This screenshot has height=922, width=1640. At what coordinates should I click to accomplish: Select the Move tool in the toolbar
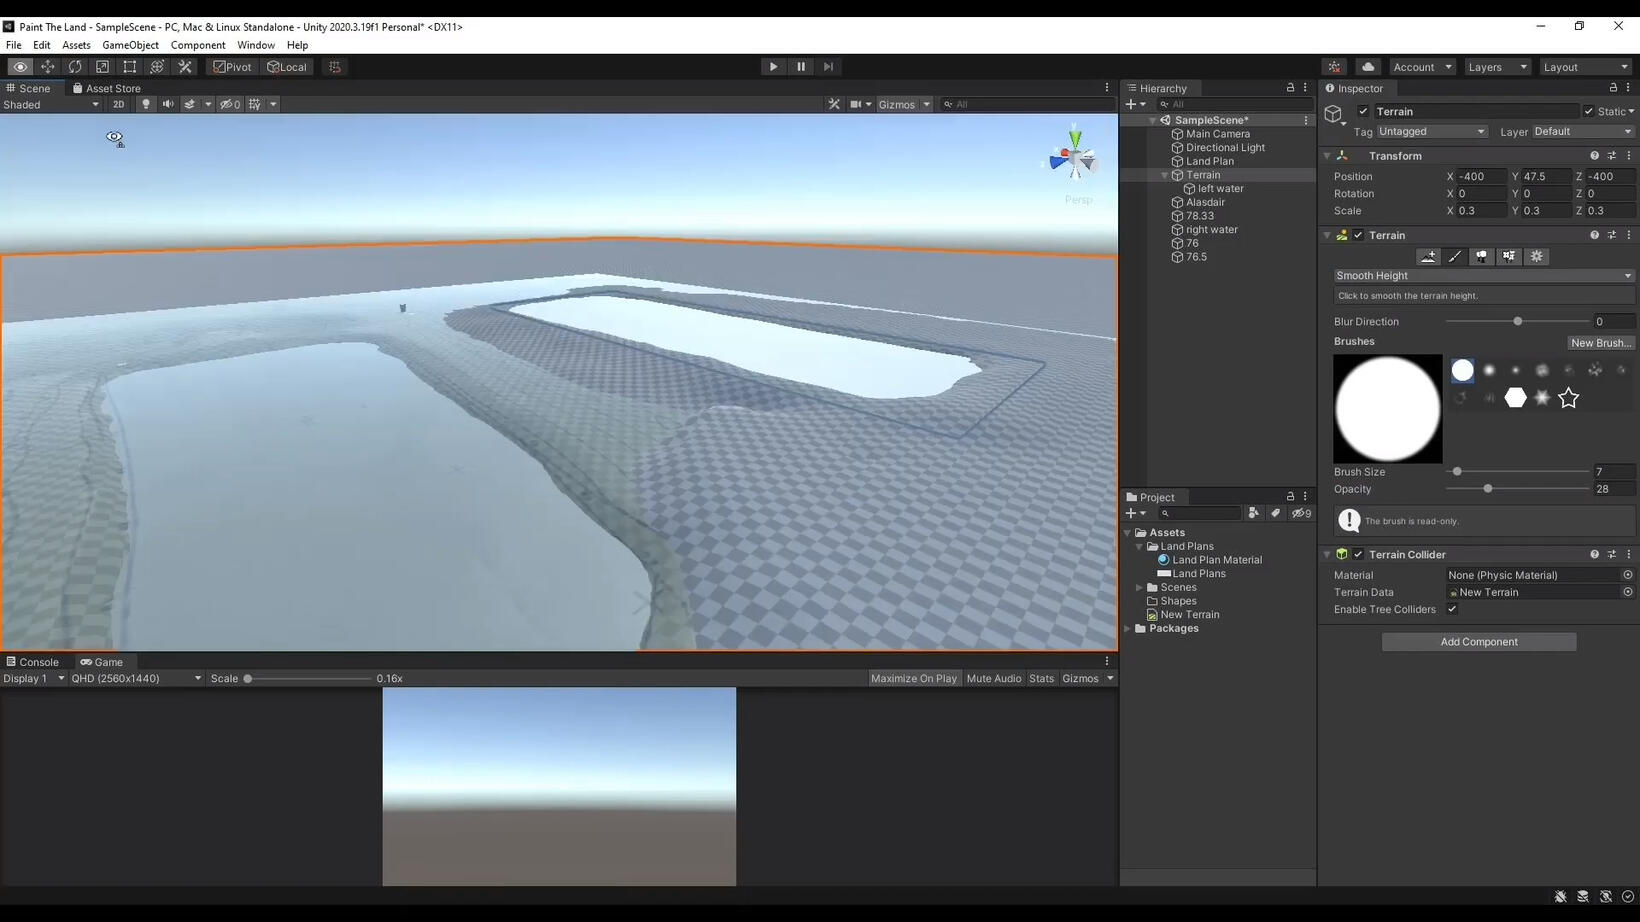click(47, 67)
